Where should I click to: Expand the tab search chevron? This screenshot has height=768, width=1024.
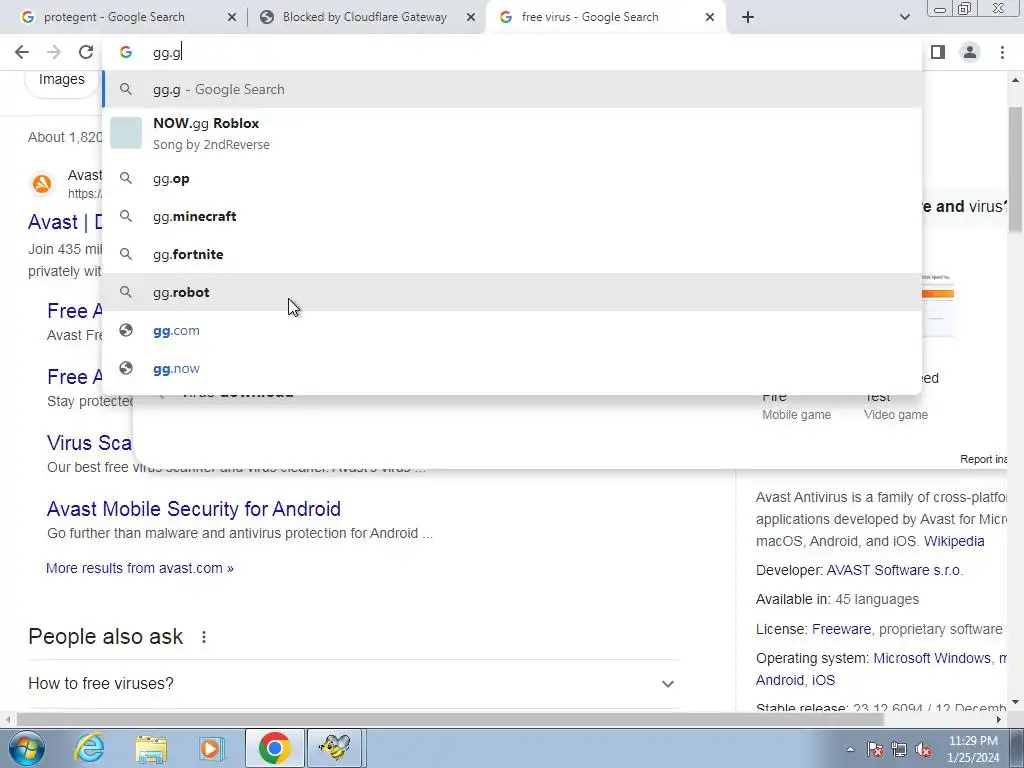904,17
